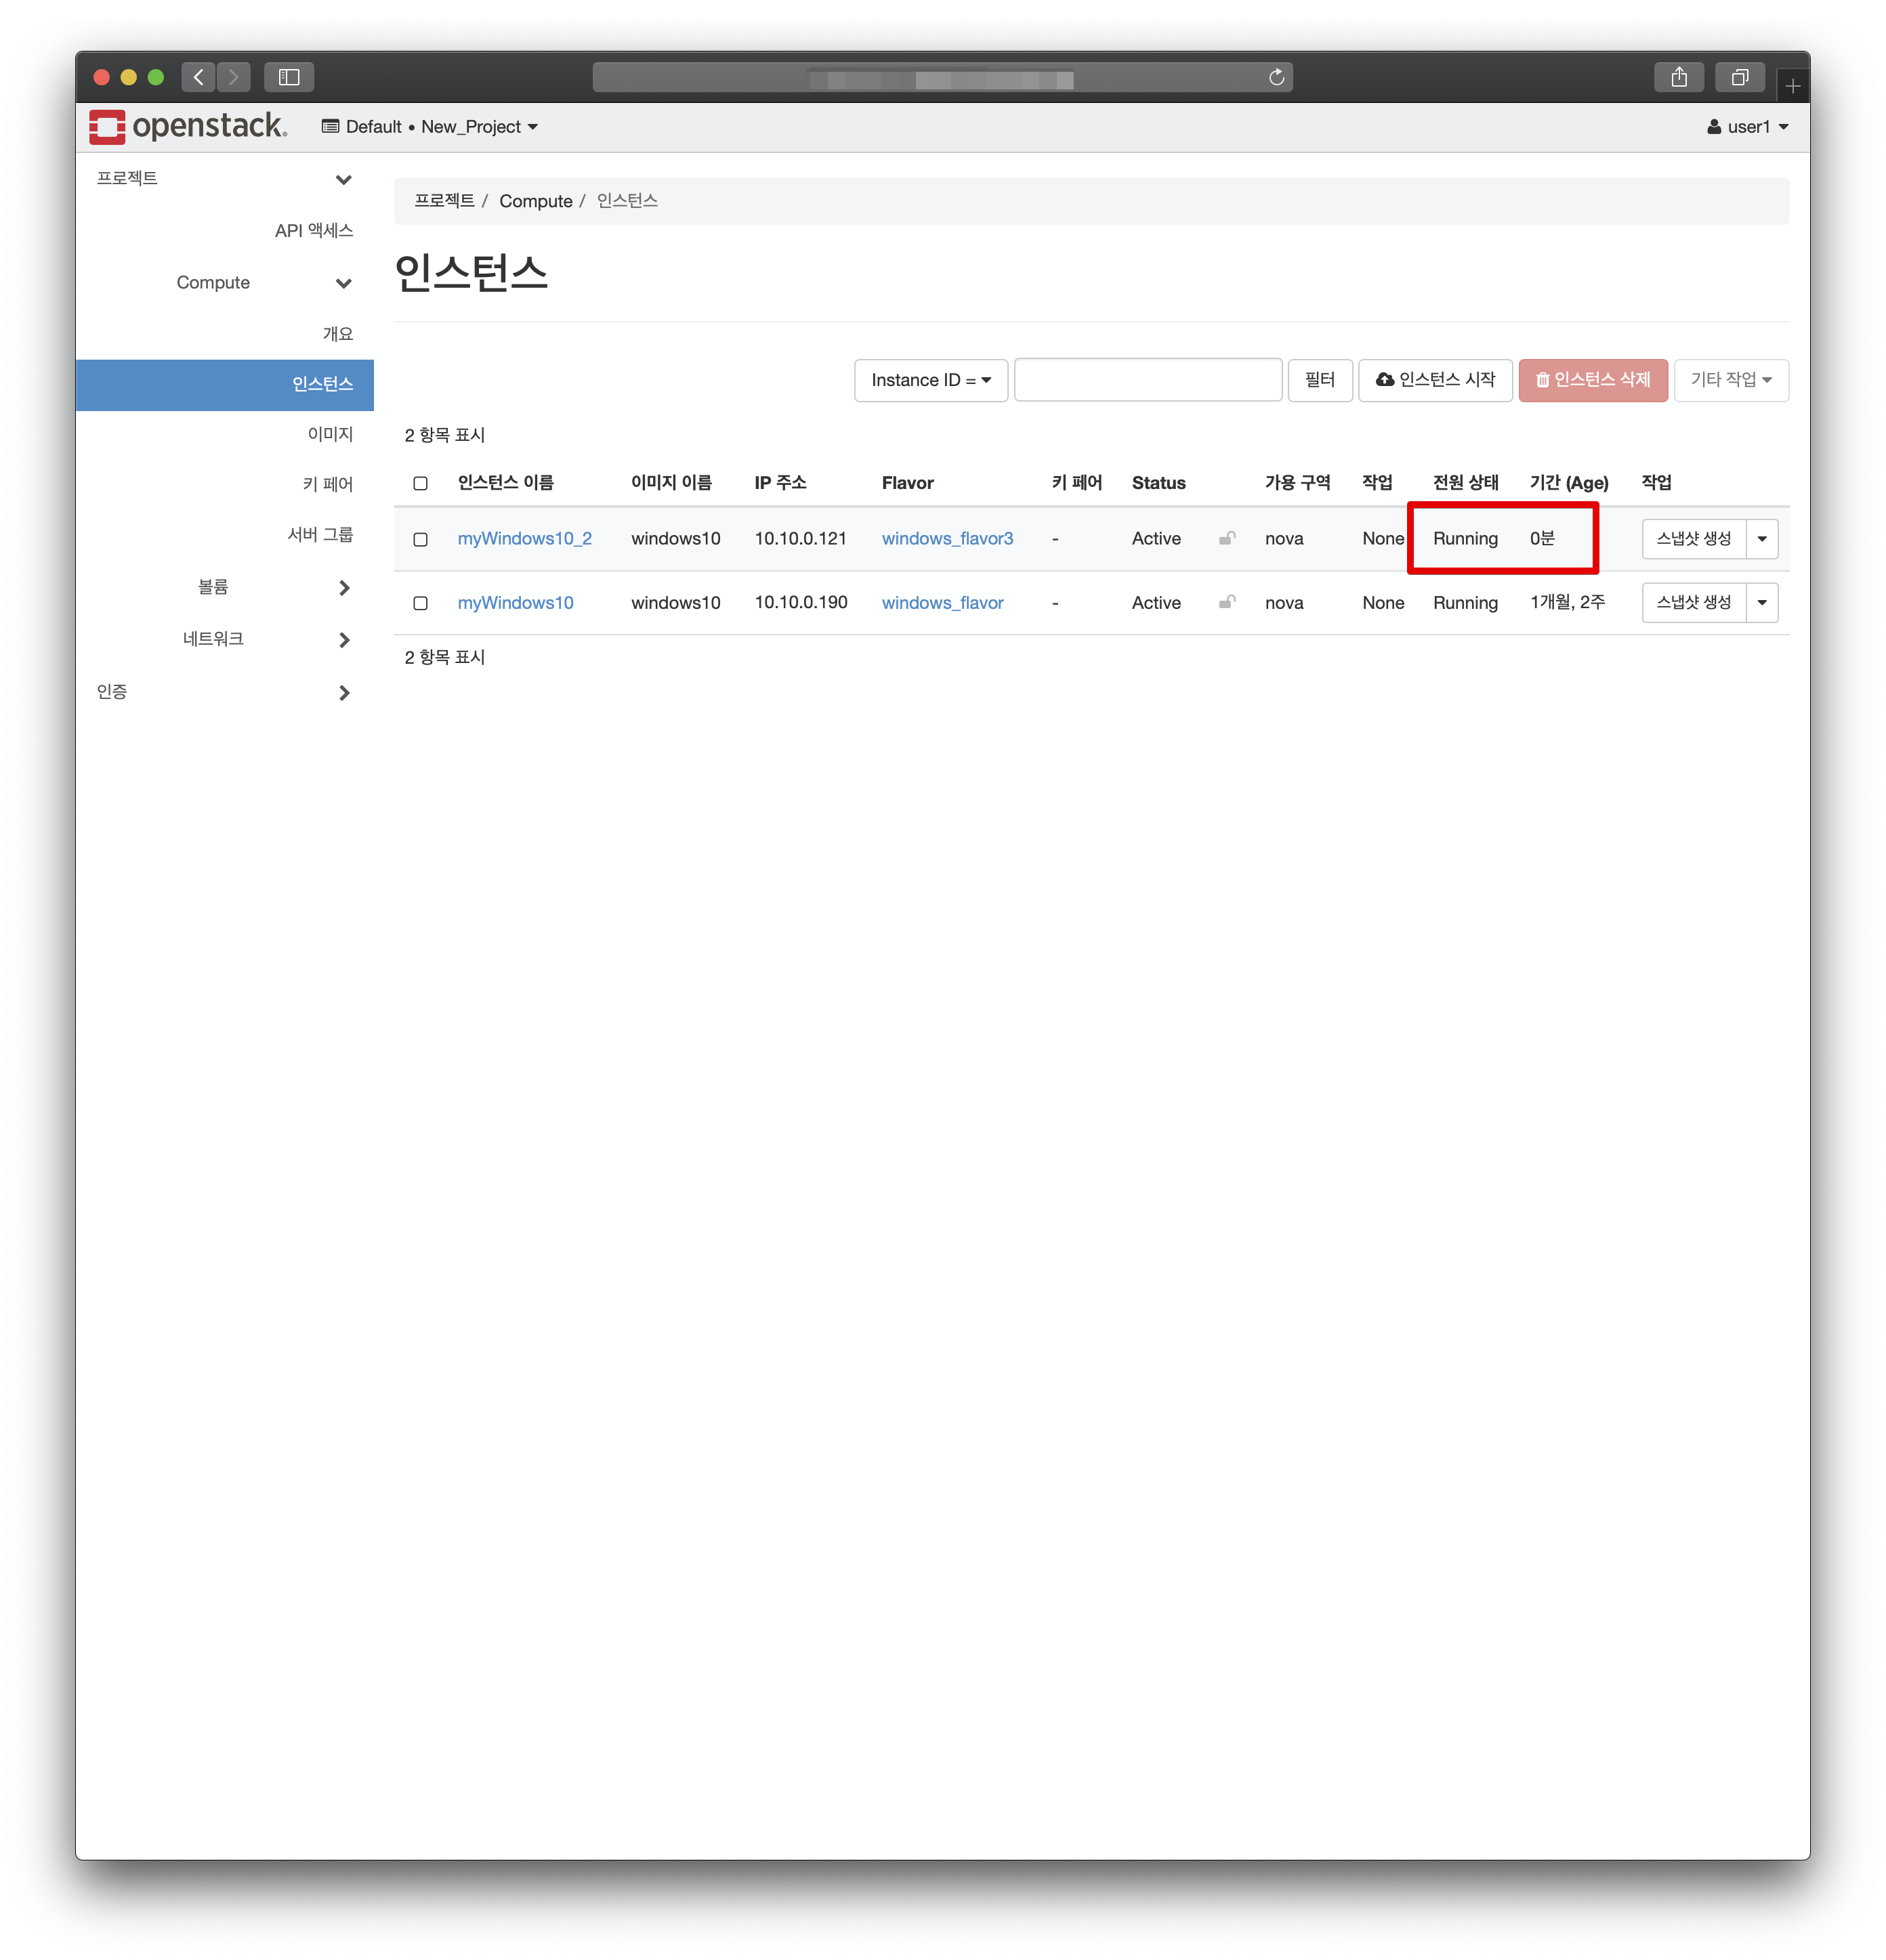Screen dimensions: 1886x1960
Task: Click the Safari share icon
Action: [x=1679, y=77]
